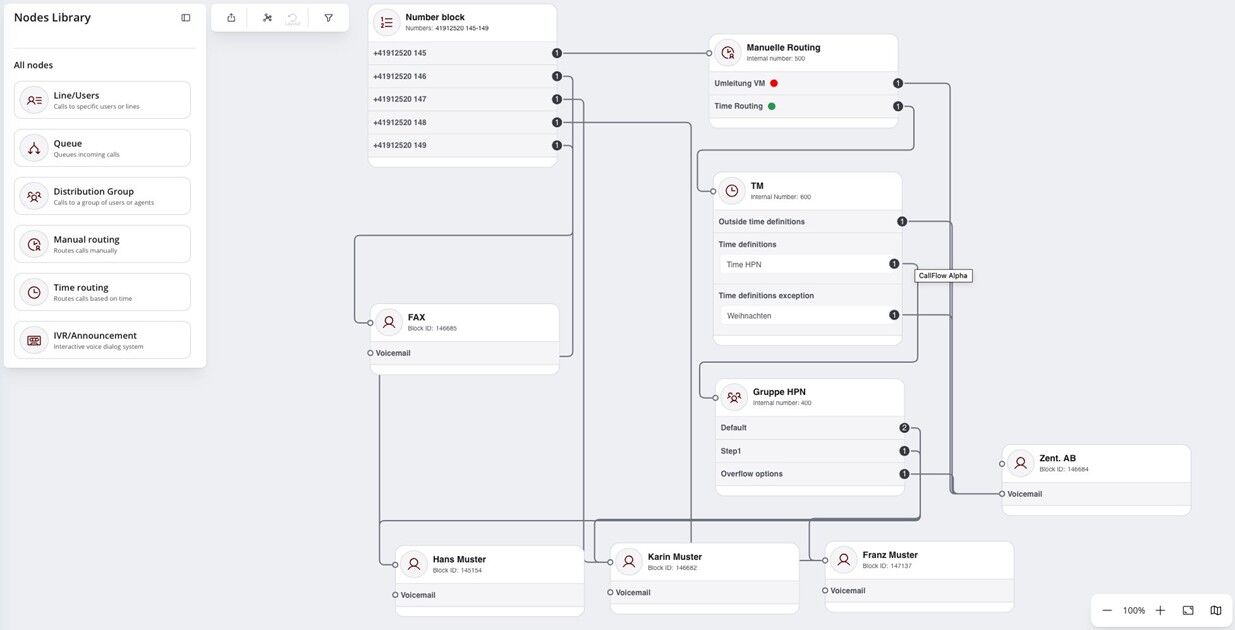Open the filter tool in the toolbar
Screen dimensions: 1235x630
[x=327, y=17]
